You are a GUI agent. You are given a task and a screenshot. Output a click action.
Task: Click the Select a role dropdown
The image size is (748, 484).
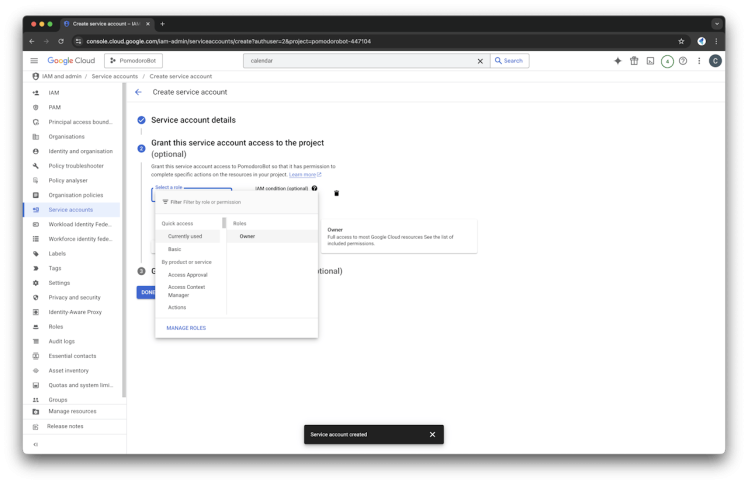(x=192, y=194)
